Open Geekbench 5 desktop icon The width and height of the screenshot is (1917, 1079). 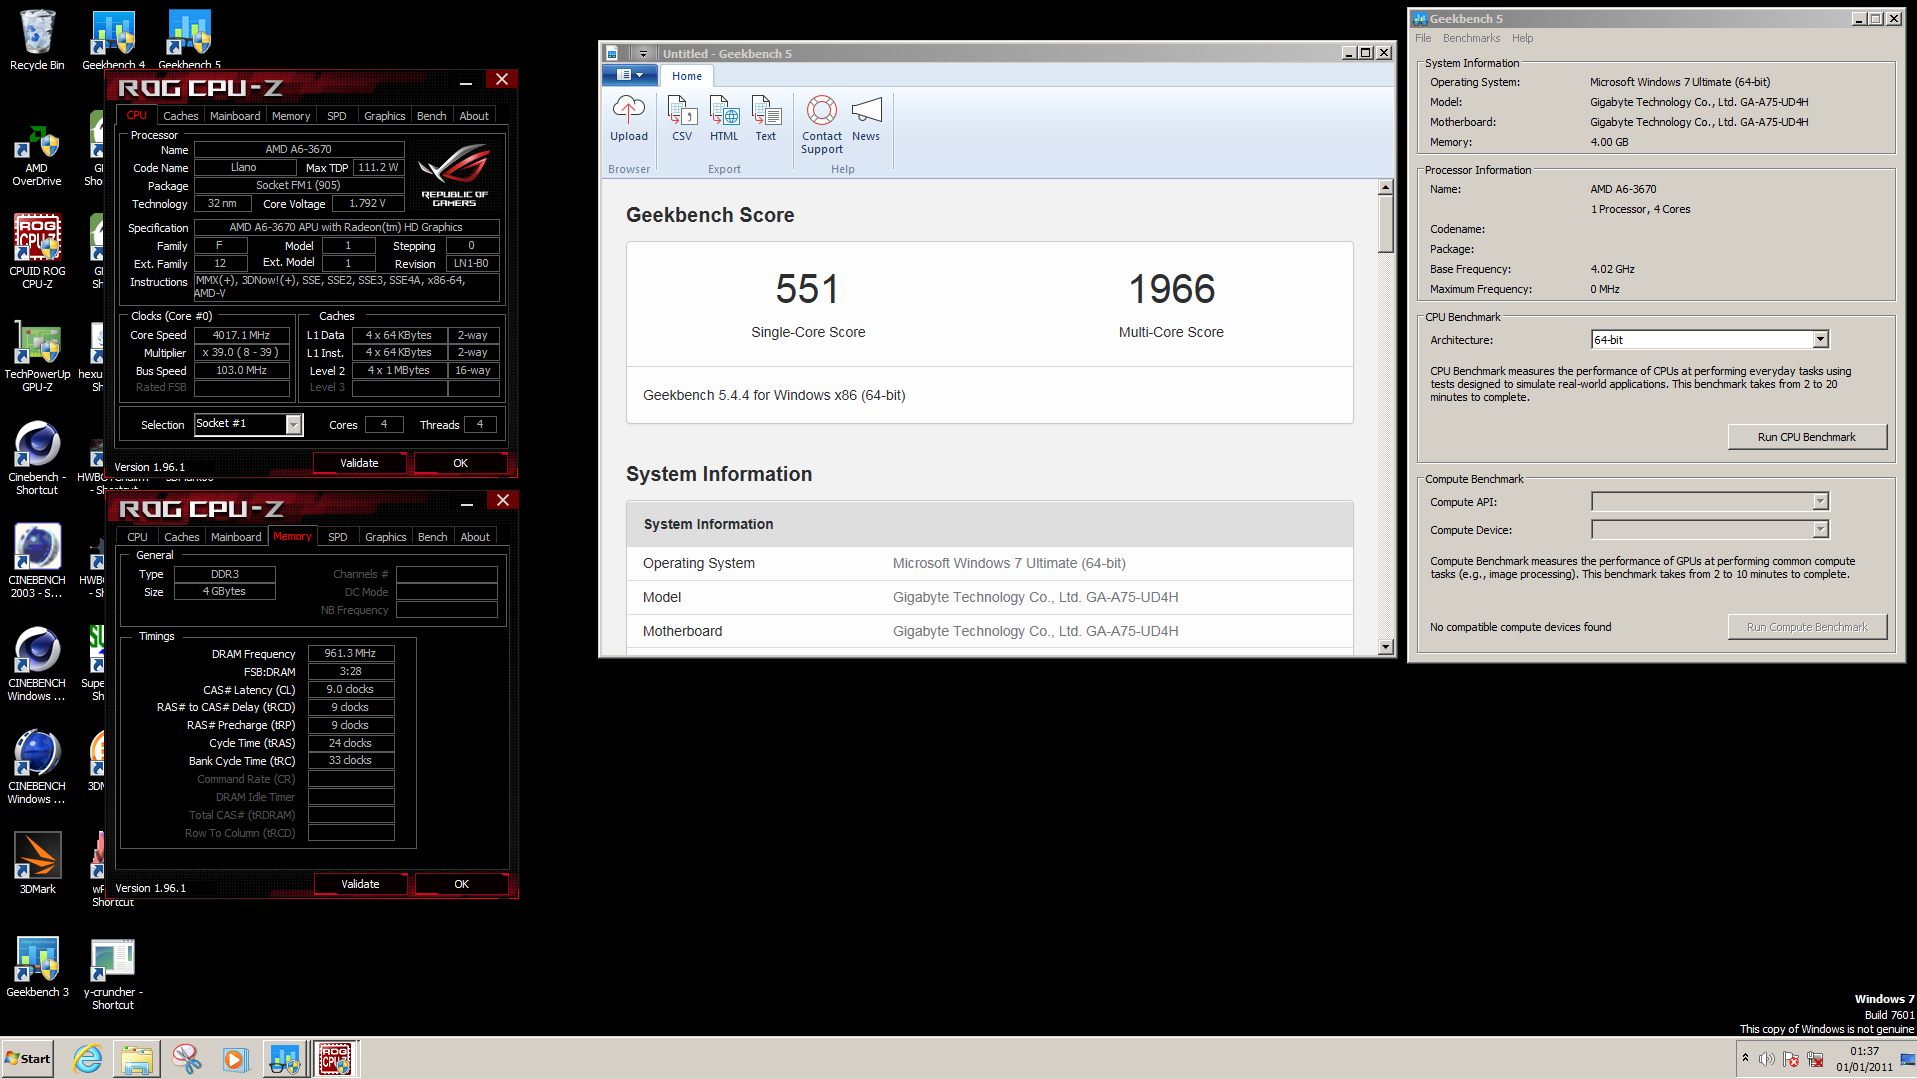(189, 40)
